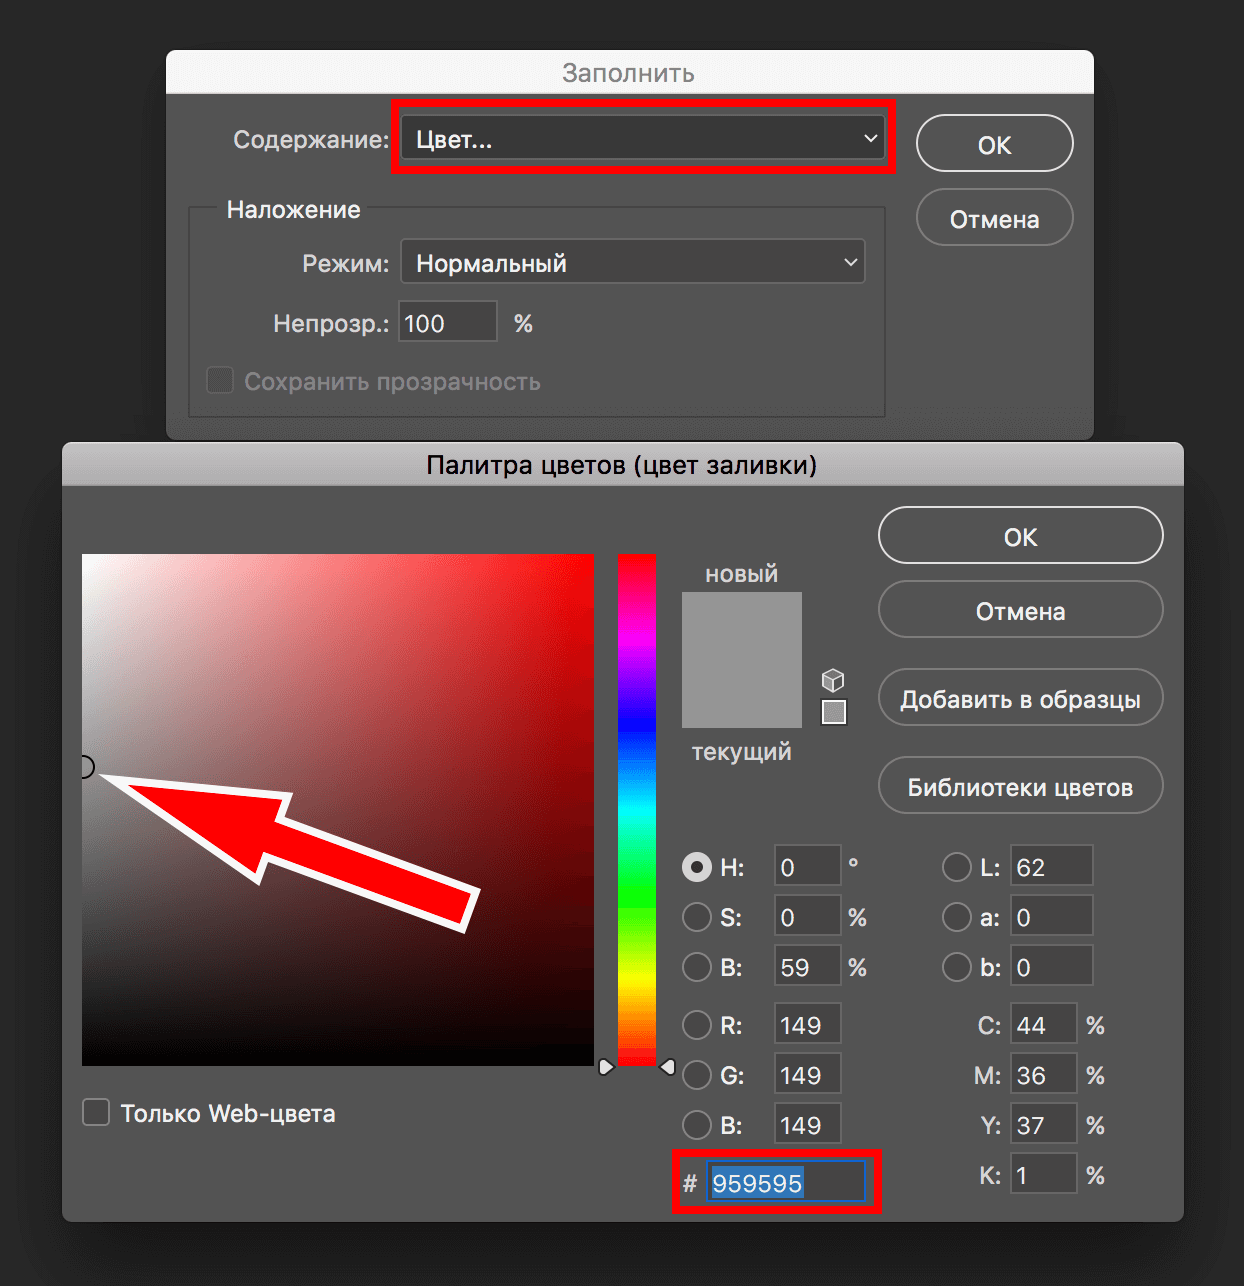The image size is (1244, 1286).
Task: Select the a channel radio button
Action: click(x=957, y=917)
